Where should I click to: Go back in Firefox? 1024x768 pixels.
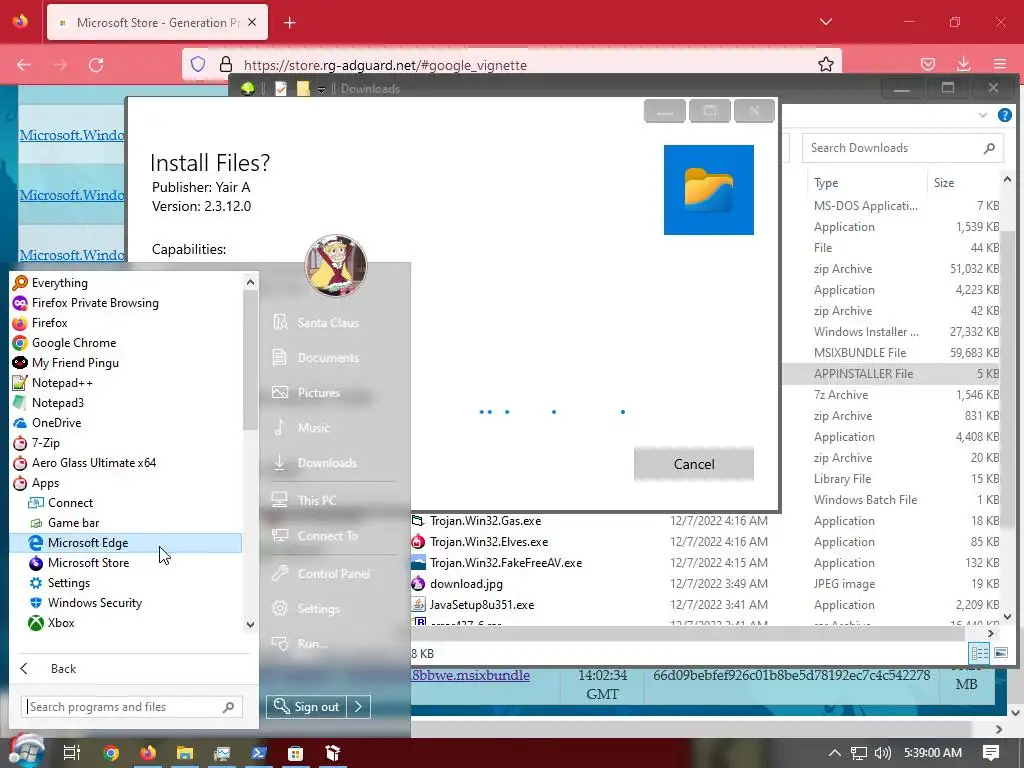(24, 65)
